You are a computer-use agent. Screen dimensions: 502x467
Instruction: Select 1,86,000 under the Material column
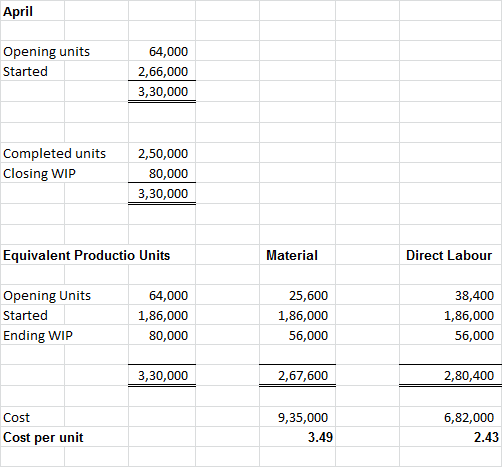pos(303,315)
